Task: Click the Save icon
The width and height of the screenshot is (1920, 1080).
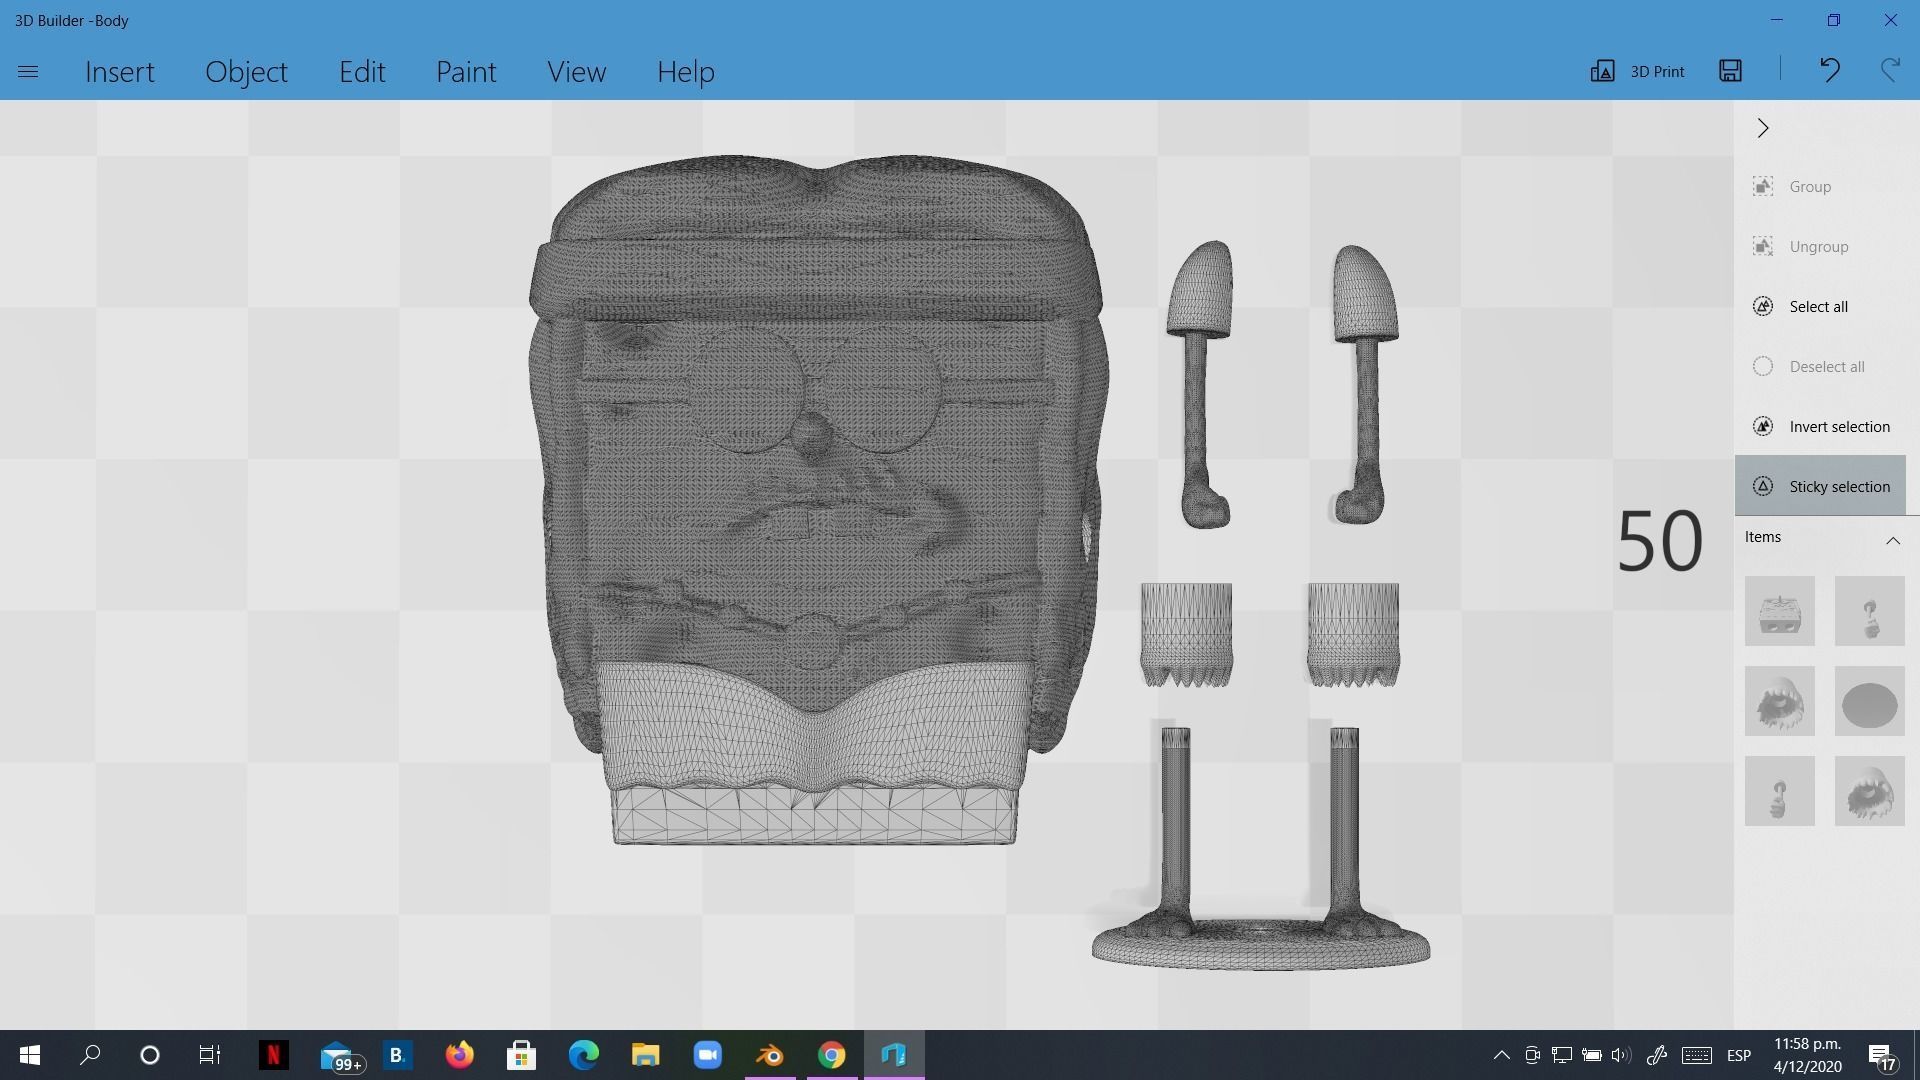Action: pyautogui.click(x=1730, y=71)
